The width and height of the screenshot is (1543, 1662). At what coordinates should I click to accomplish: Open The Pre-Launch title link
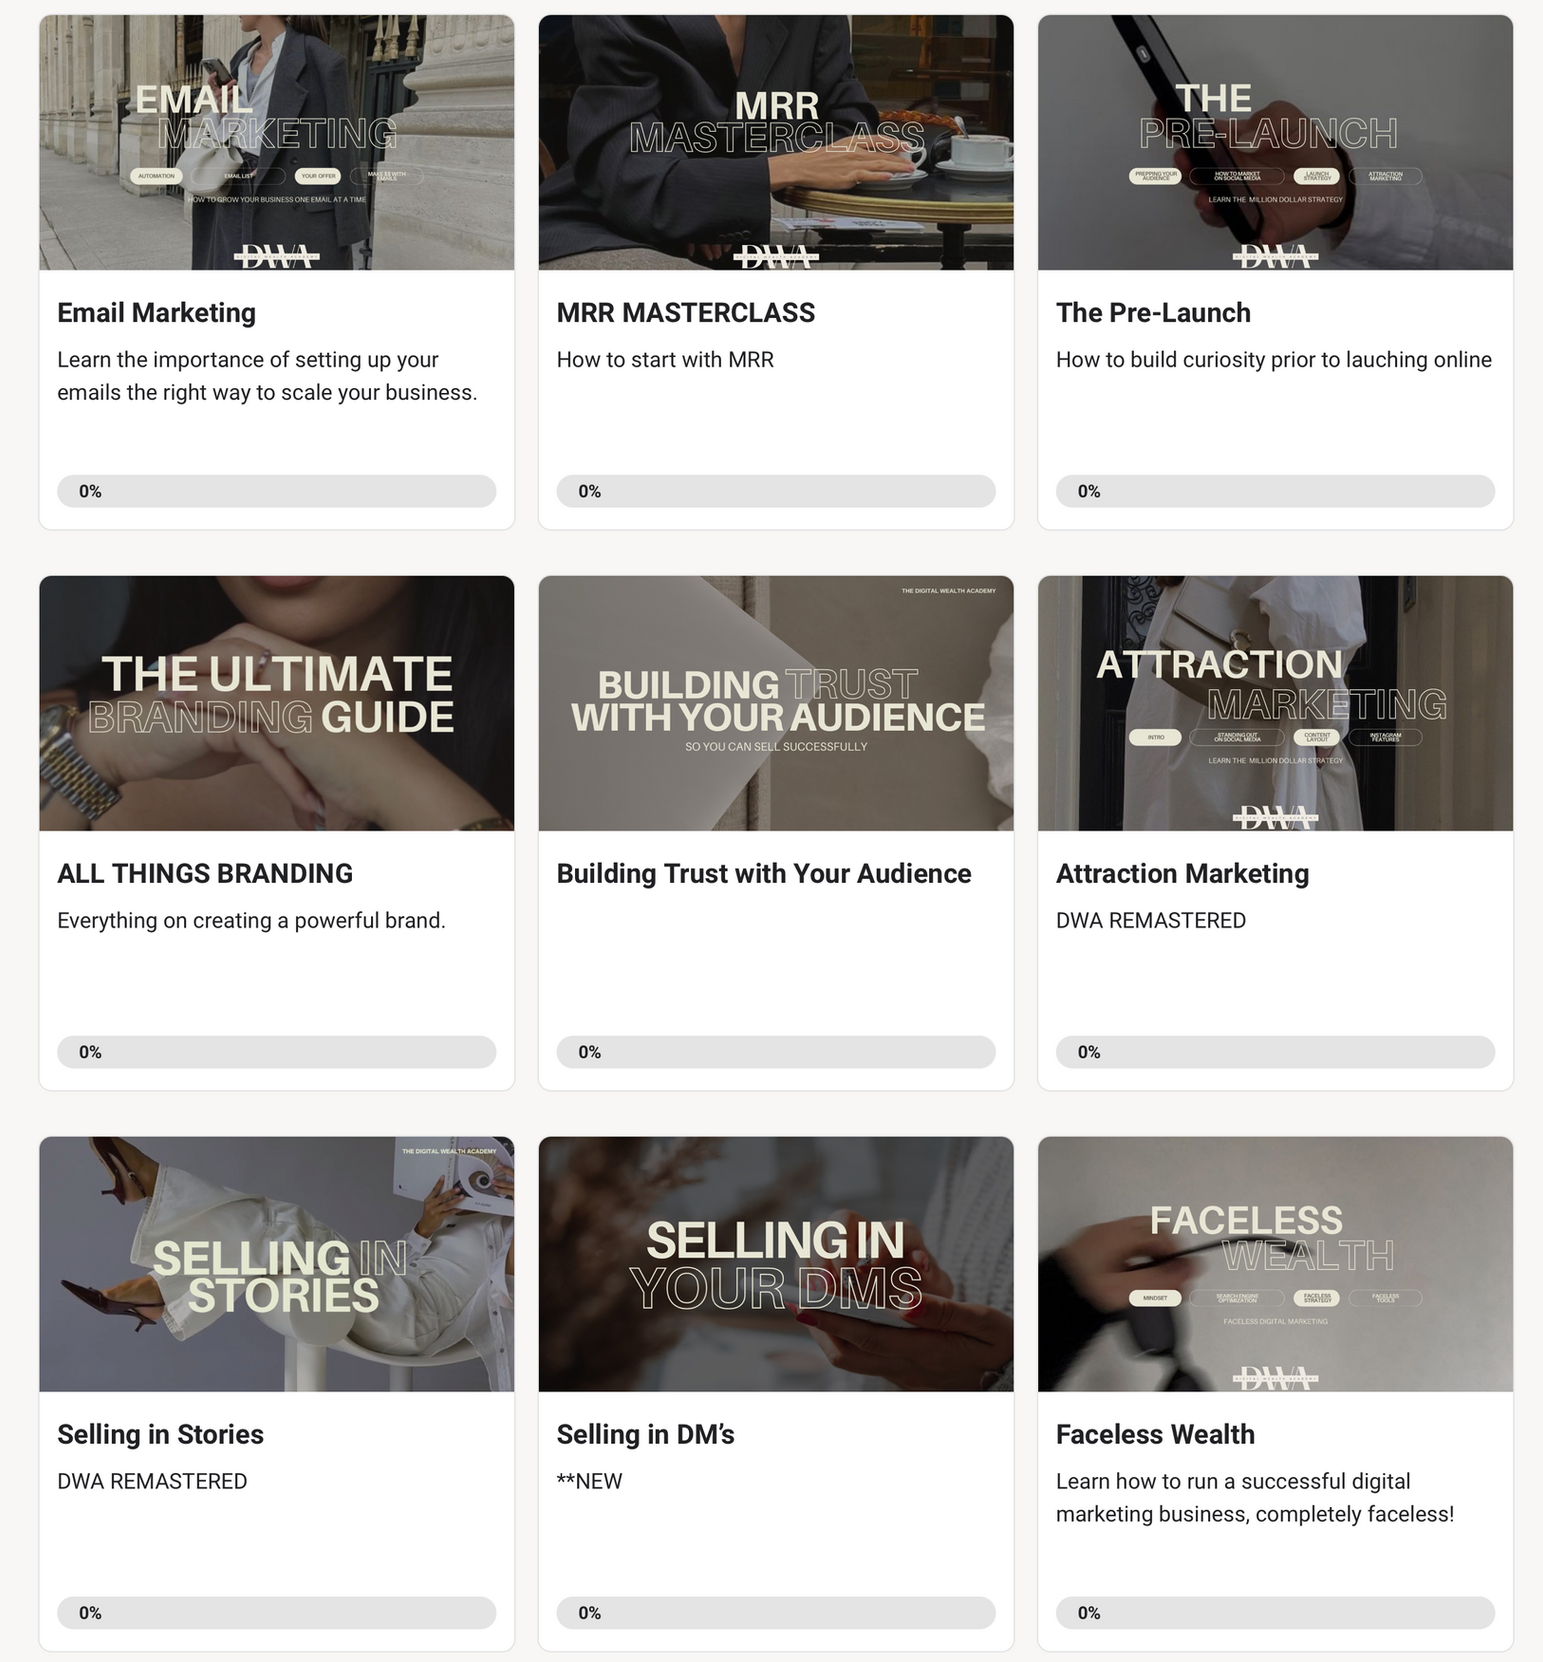coord(1153,313)
